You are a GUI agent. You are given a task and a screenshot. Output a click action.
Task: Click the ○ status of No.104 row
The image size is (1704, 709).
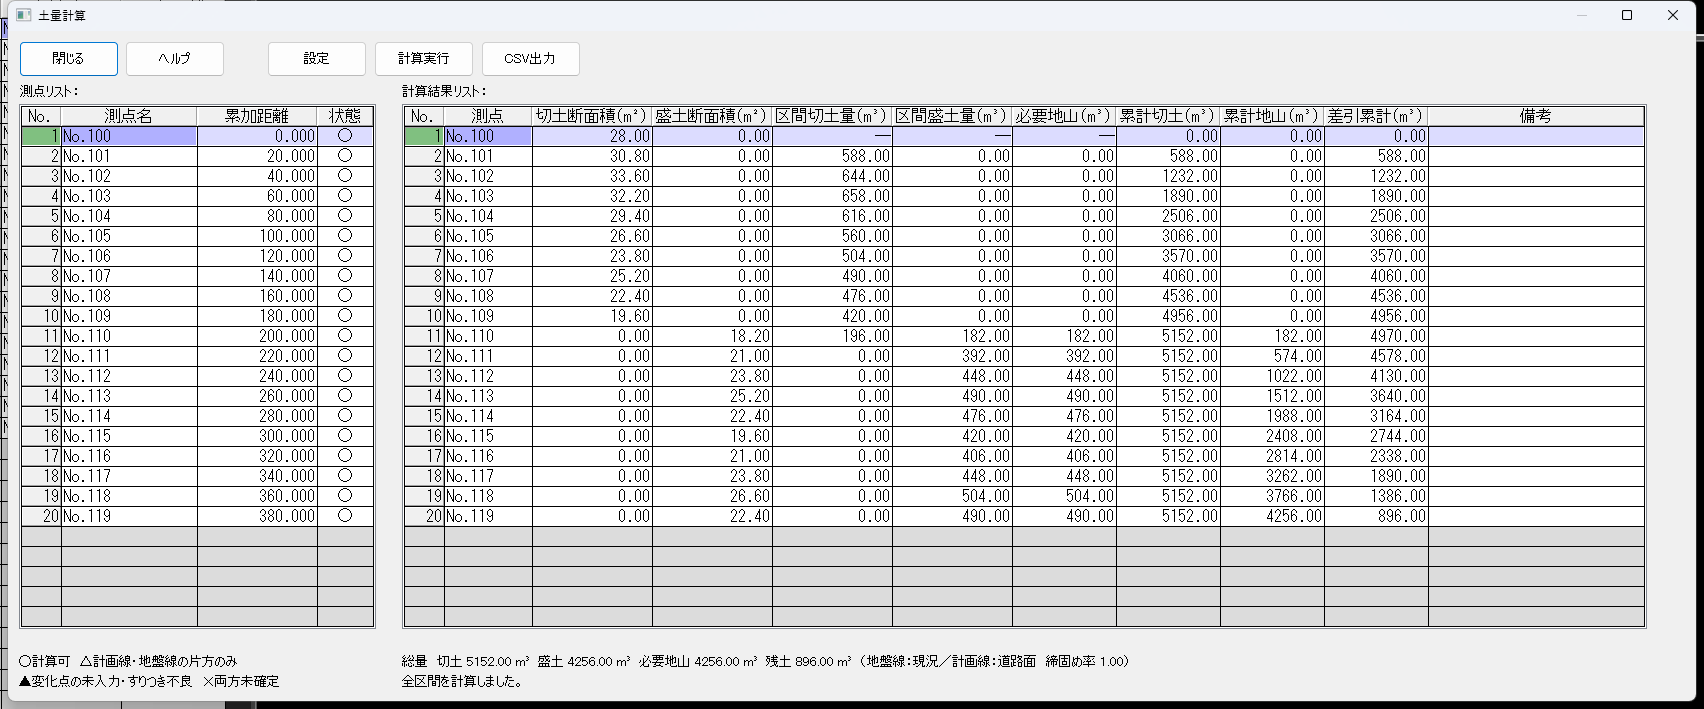point(345,216)
